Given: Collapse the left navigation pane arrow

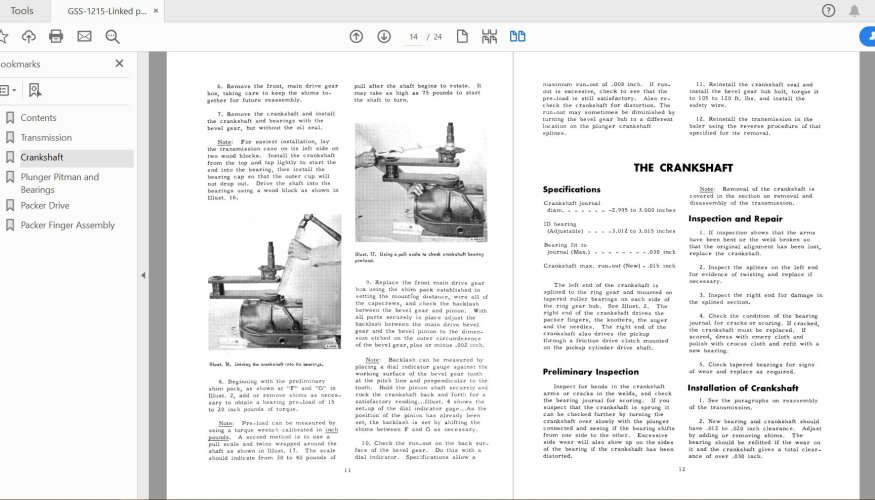Looking at the screenshot, I should tap(142, 275).
